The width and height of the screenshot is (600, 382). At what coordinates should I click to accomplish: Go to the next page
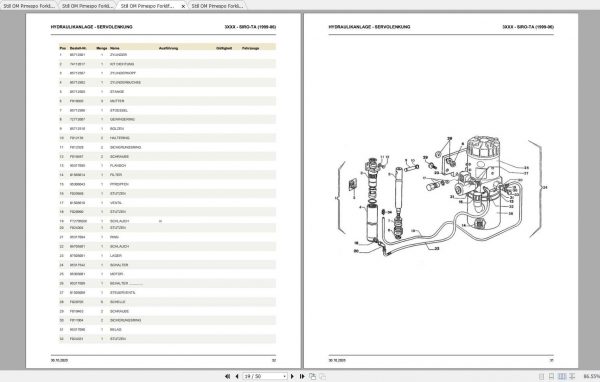click(x=292, y=376)
